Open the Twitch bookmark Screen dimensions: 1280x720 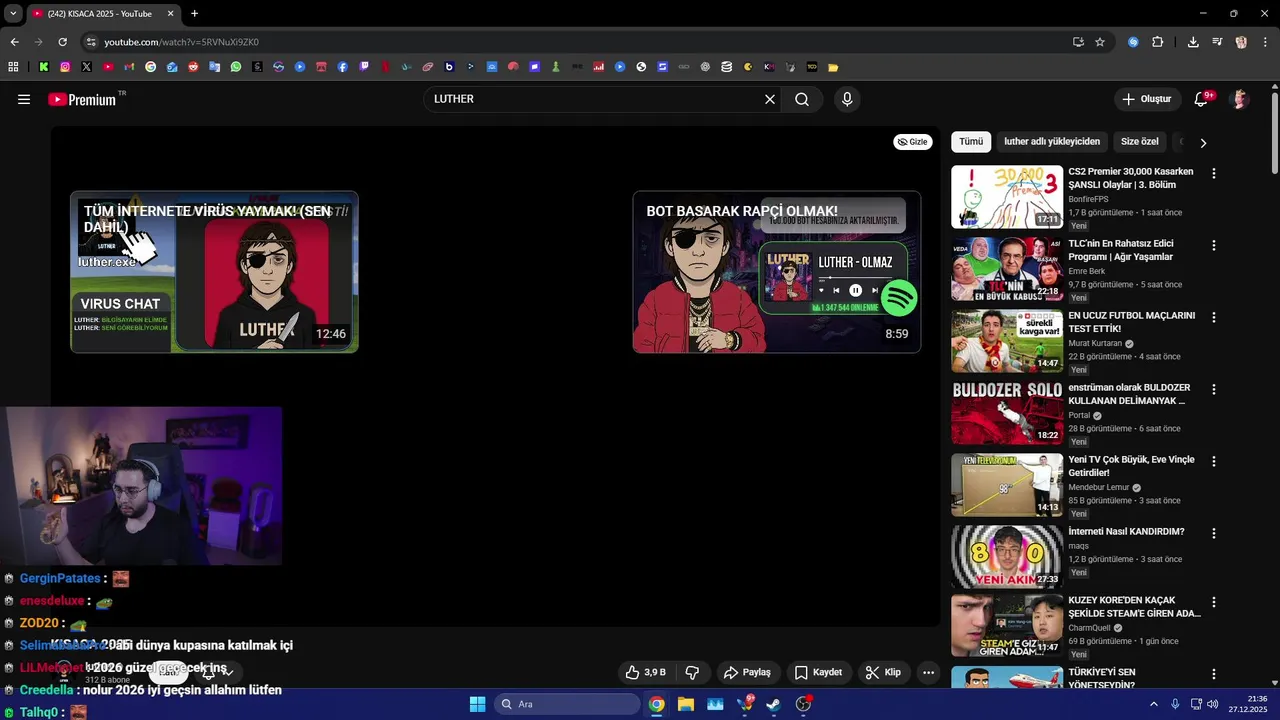click(364, 67)
